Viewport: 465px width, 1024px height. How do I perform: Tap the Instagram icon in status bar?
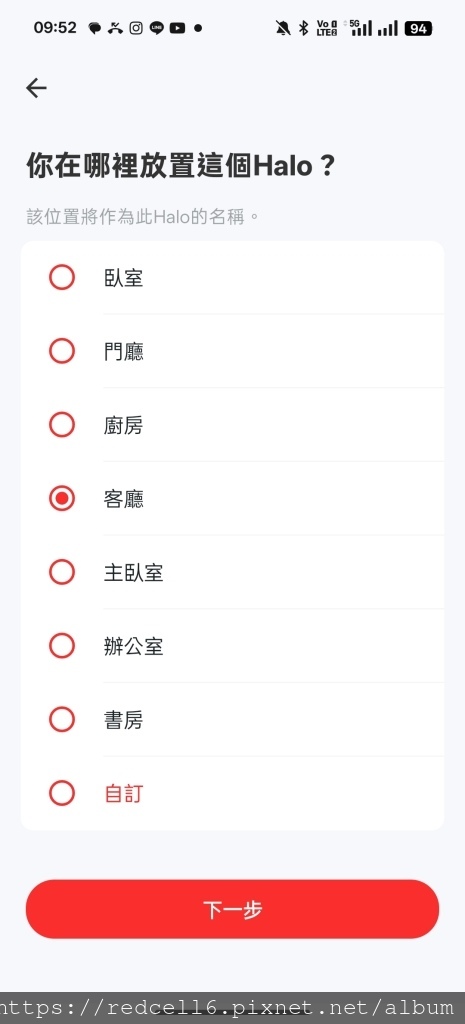(x=136, y=28)
